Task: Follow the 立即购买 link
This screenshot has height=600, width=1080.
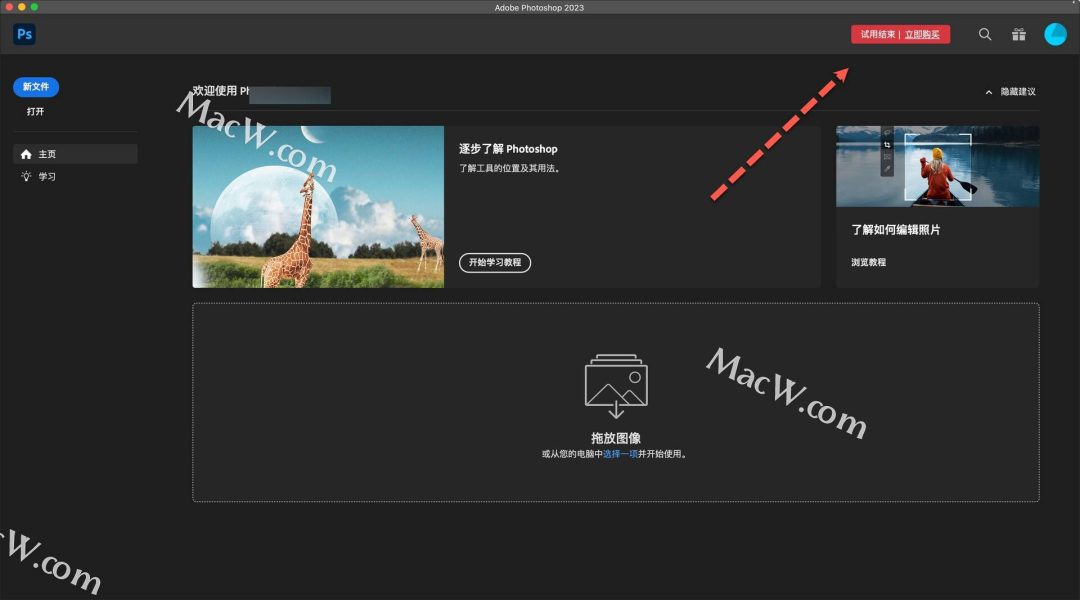Action: pos(922,34)
